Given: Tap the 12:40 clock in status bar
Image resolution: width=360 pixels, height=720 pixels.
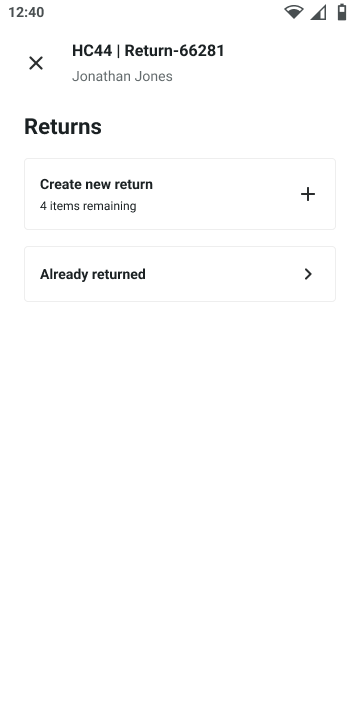Looking at the screenshot, I should (26, 12).
